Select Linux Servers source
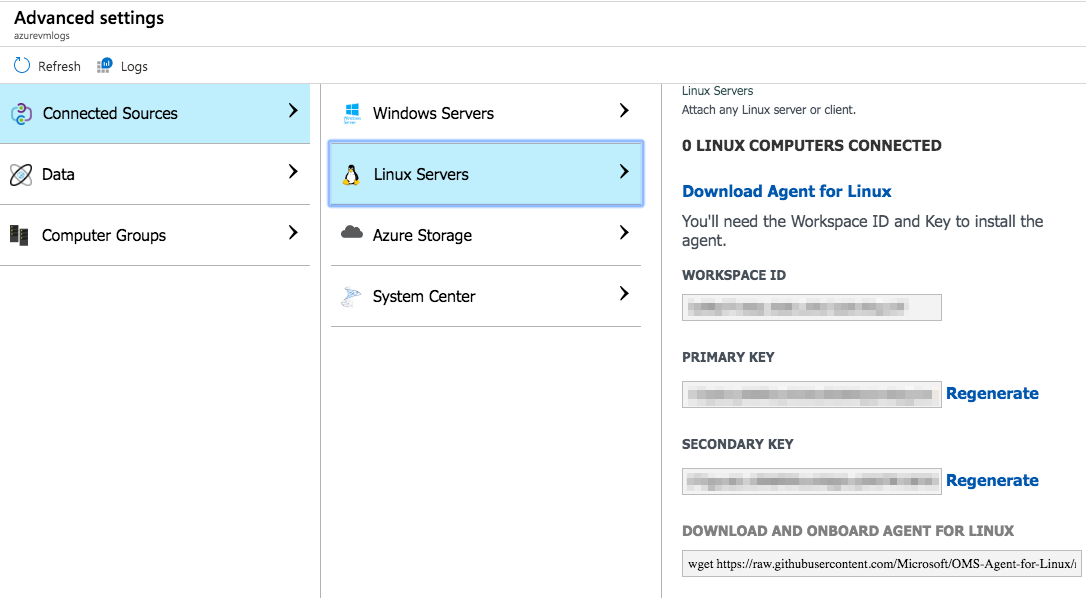The image size is (1086, 598). 486,174
